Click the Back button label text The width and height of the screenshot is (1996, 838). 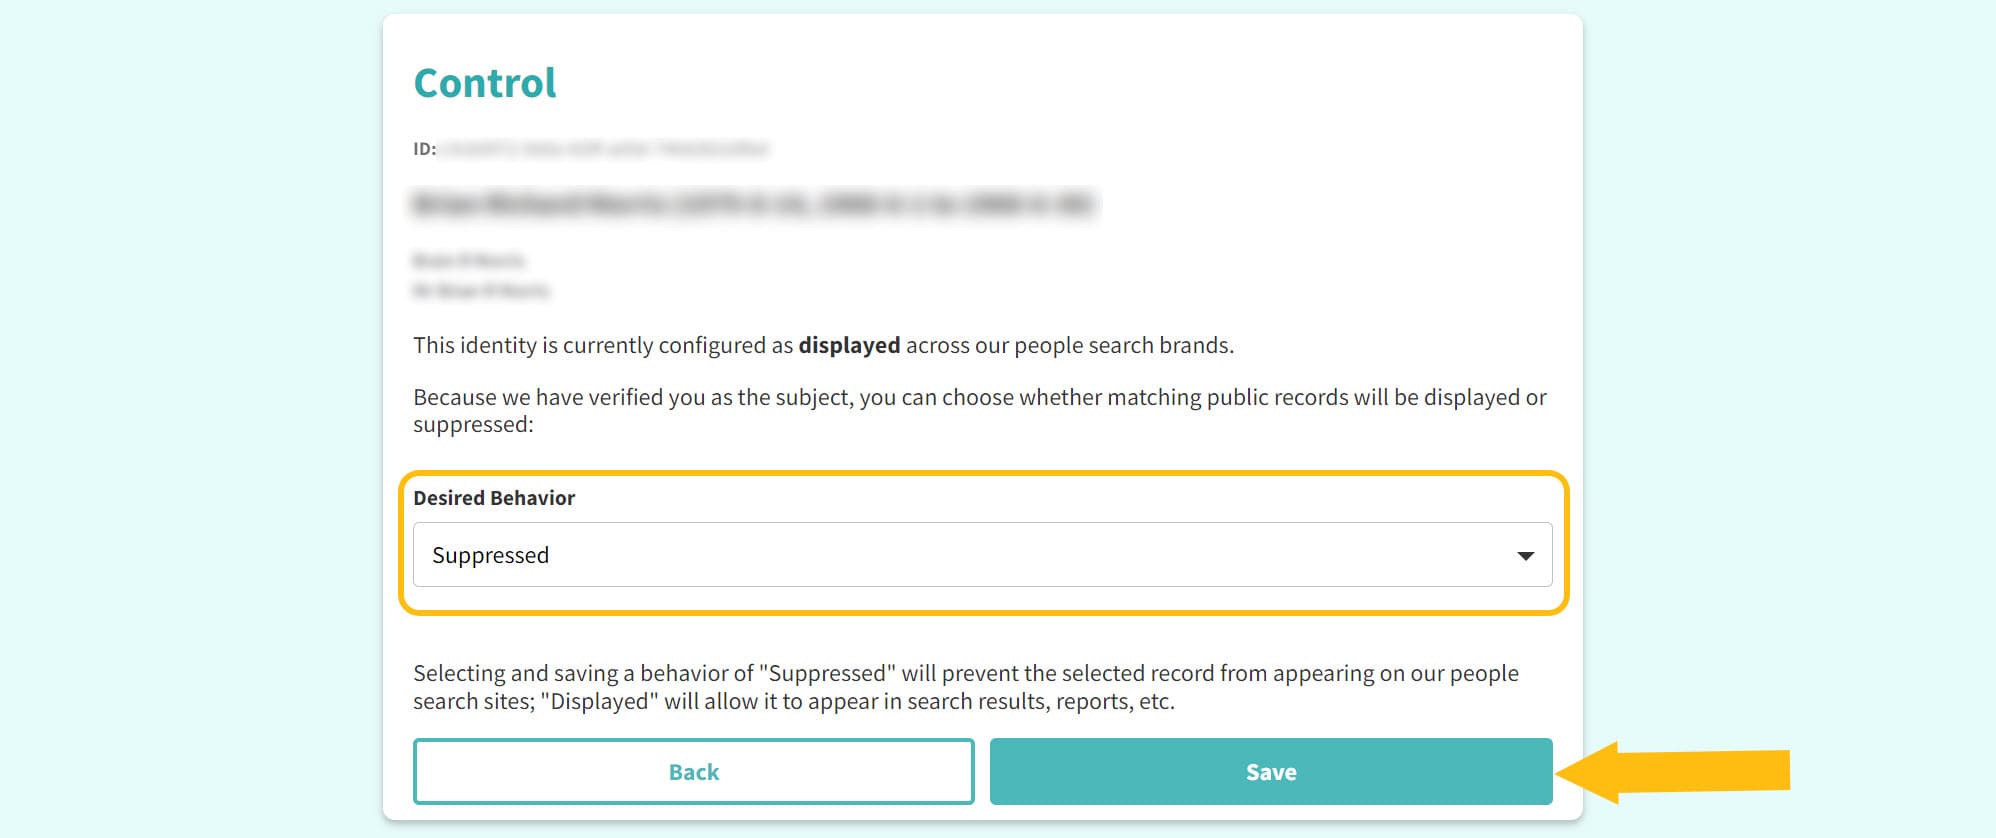point(693,771)
